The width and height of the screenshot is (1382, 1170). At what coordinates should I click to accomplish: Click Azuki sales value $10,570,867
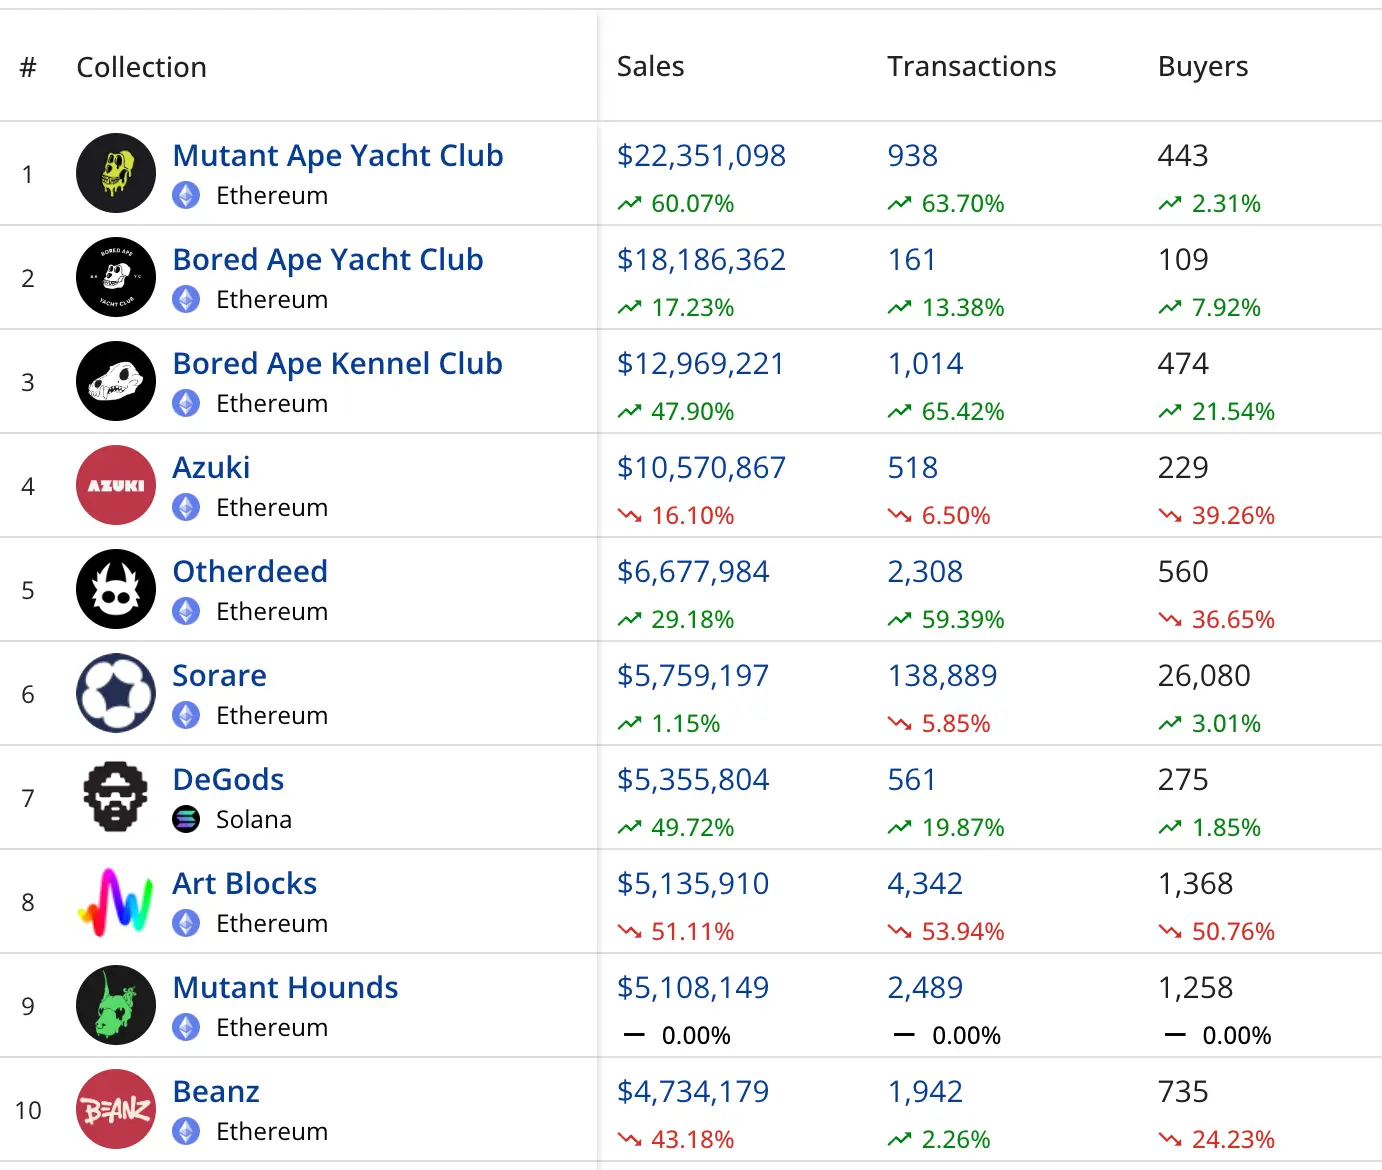point(701,468)
